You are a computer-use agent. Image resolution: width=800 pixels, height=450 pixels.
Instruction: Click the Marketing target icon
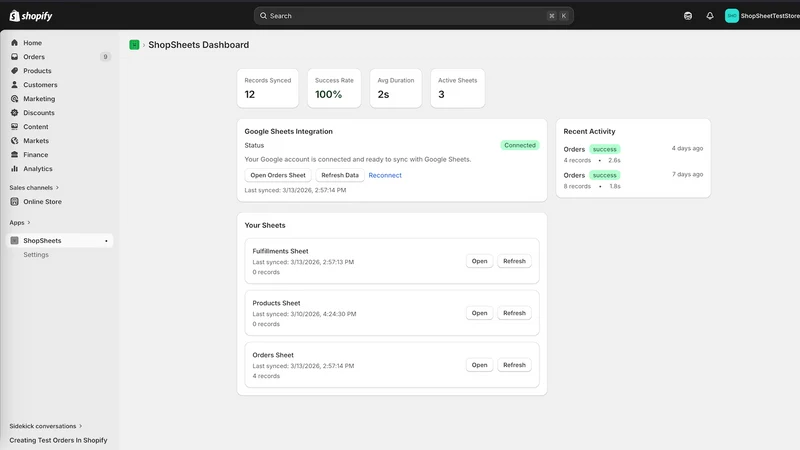(x=14, y=98)
